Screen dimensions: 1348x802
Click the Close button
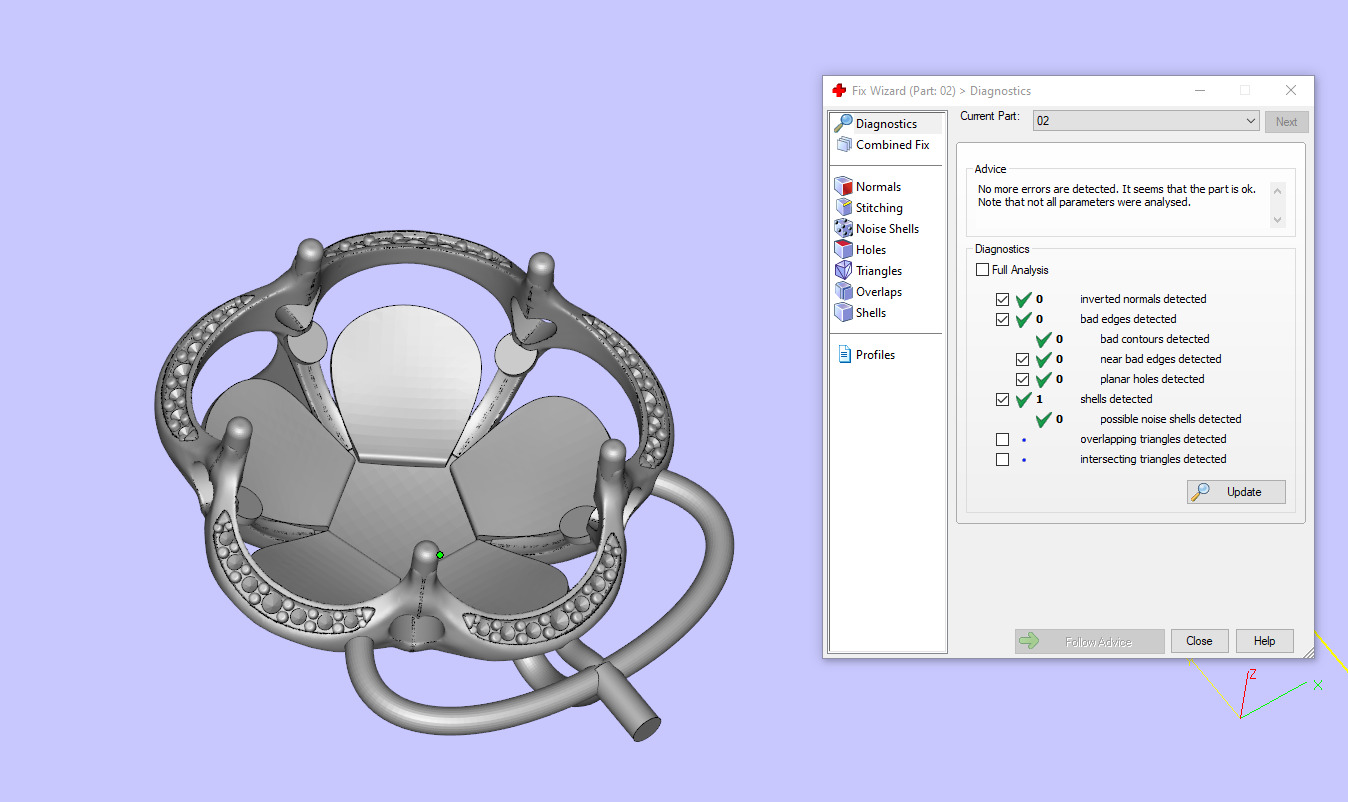(1199, 641)
